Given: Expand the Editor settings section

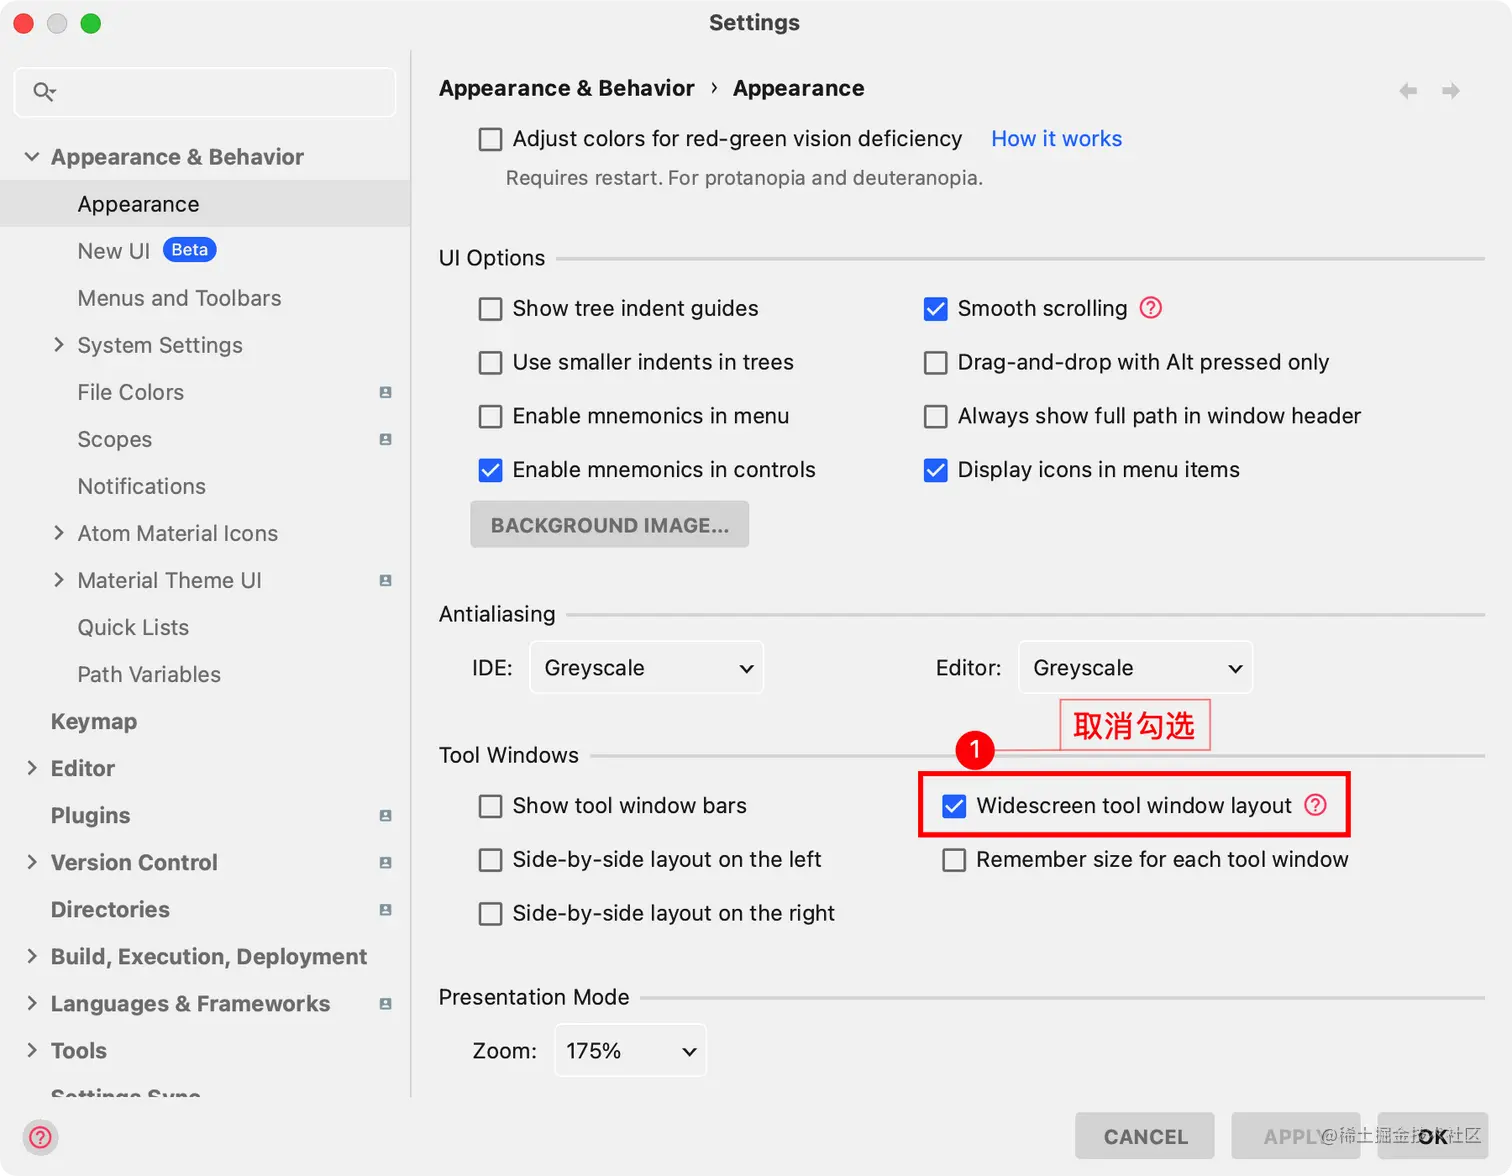Looking at the screenshot, I should 32,768.
